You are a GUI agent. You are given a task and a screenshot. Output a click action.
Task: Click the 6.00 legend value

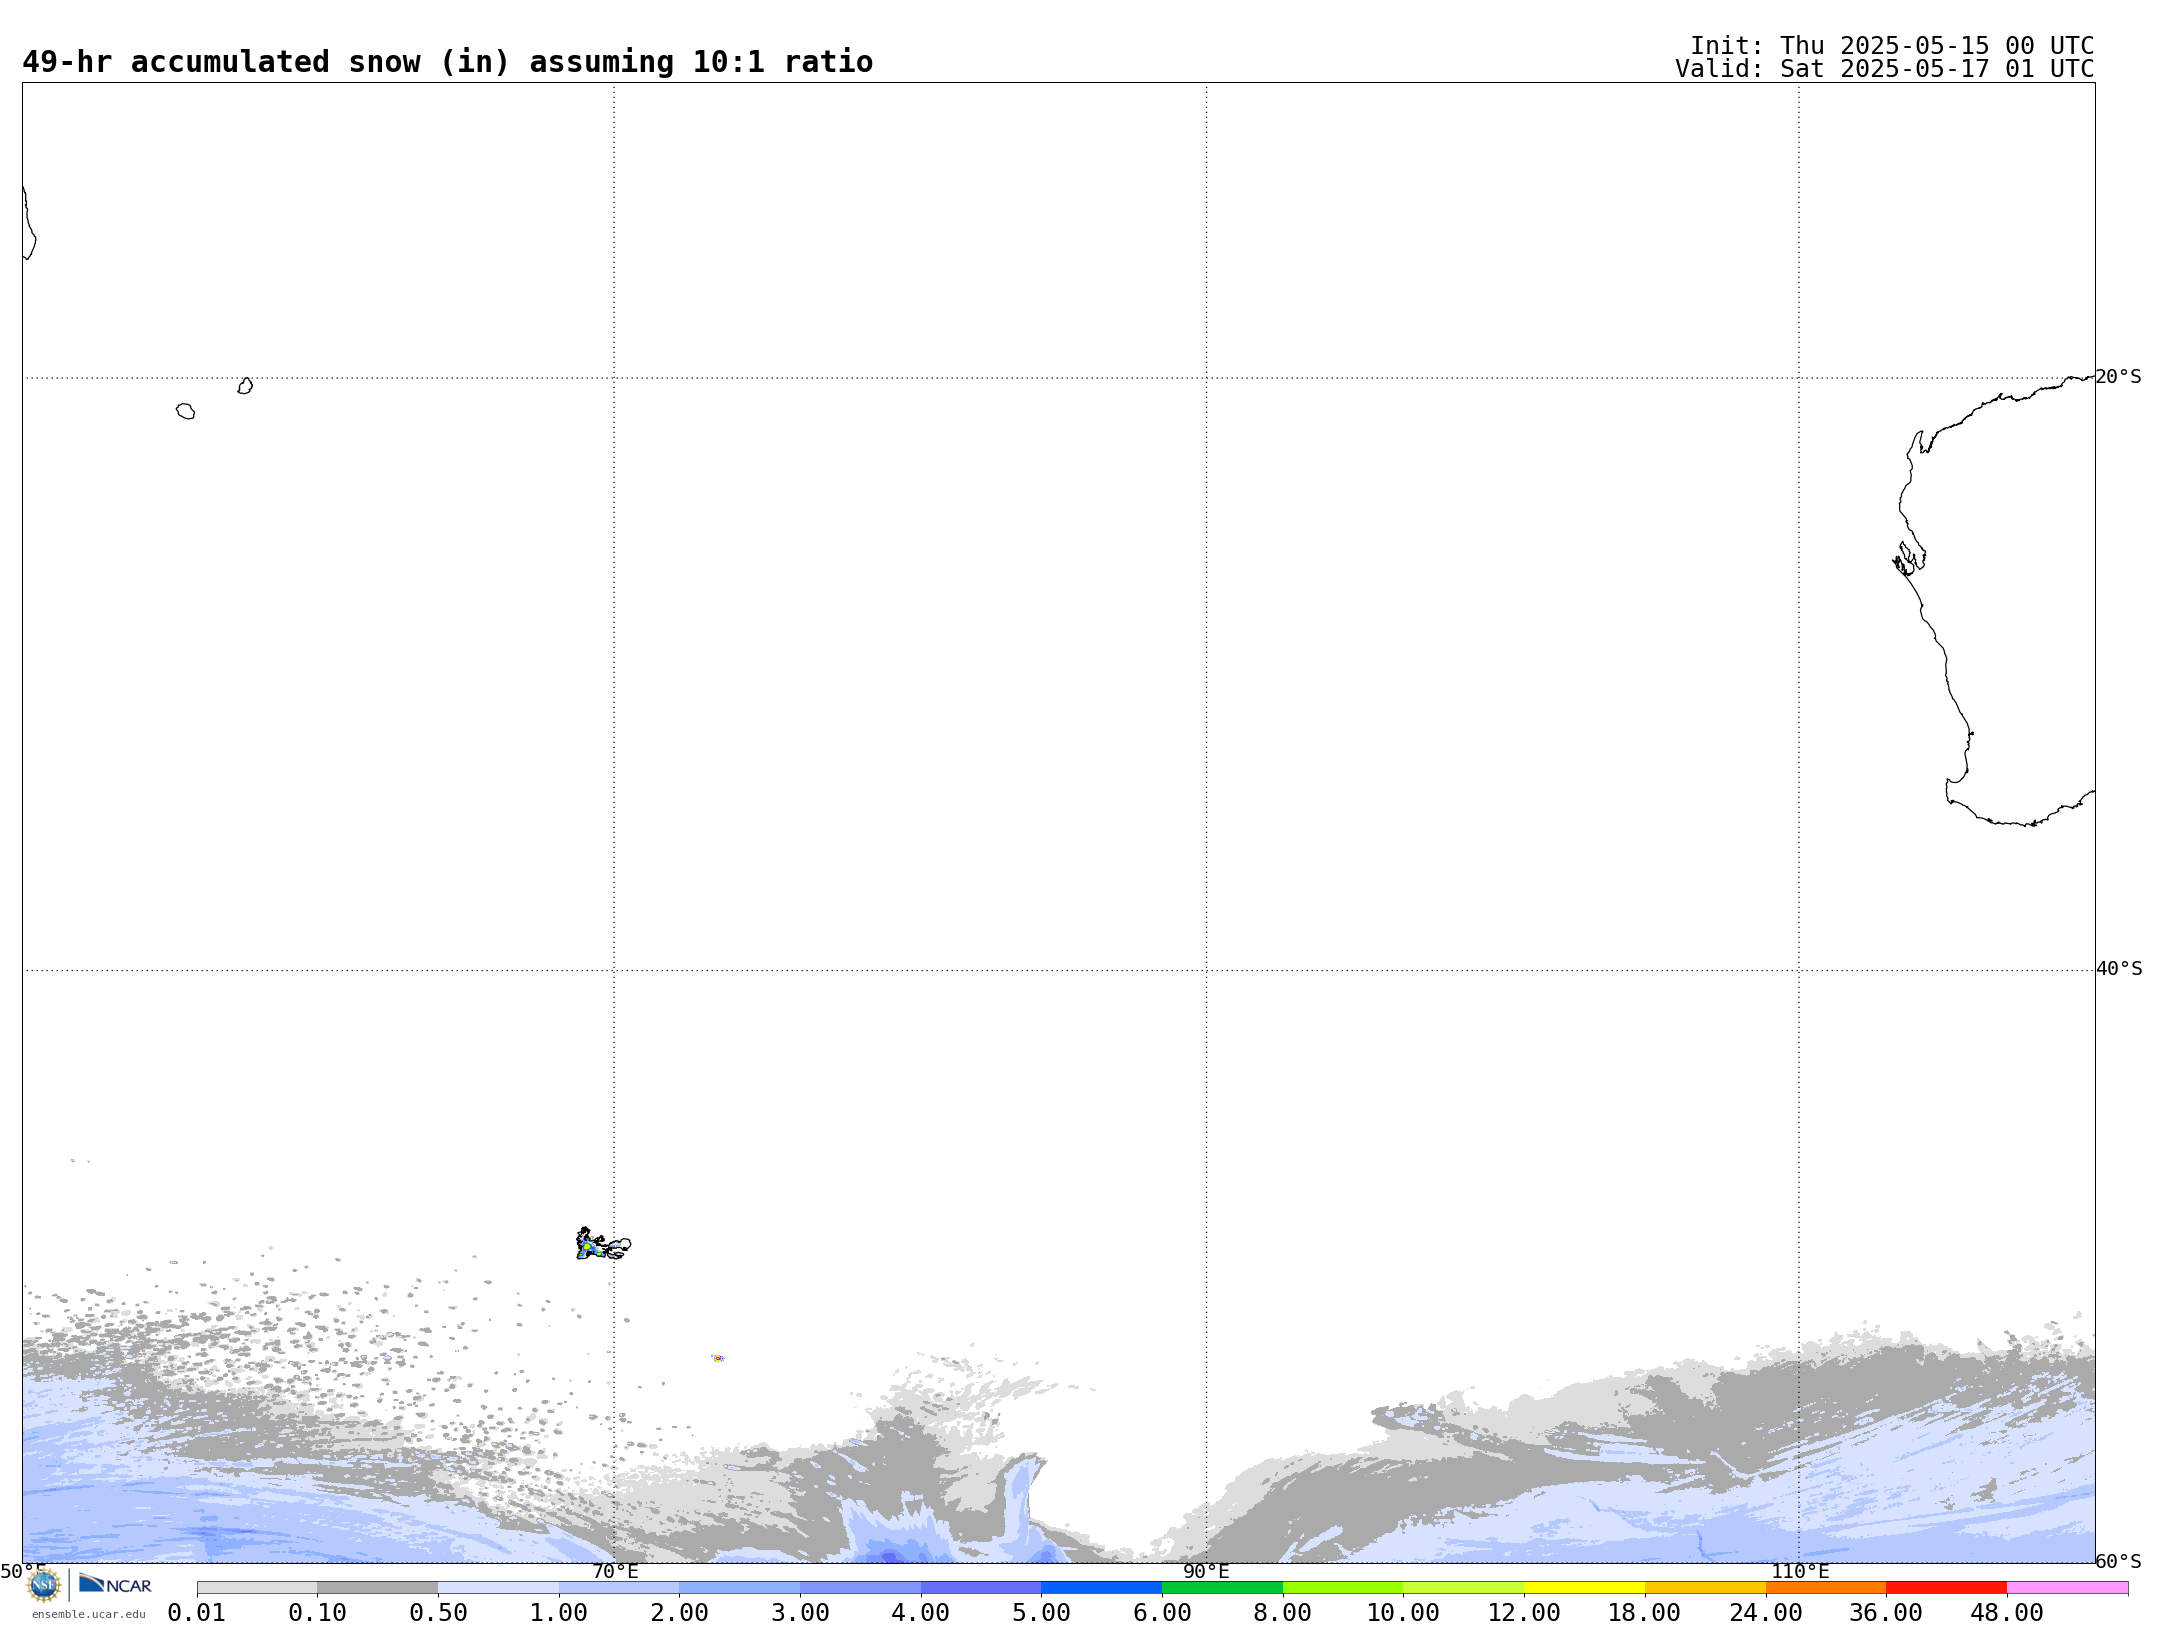coord(1162,1612)
